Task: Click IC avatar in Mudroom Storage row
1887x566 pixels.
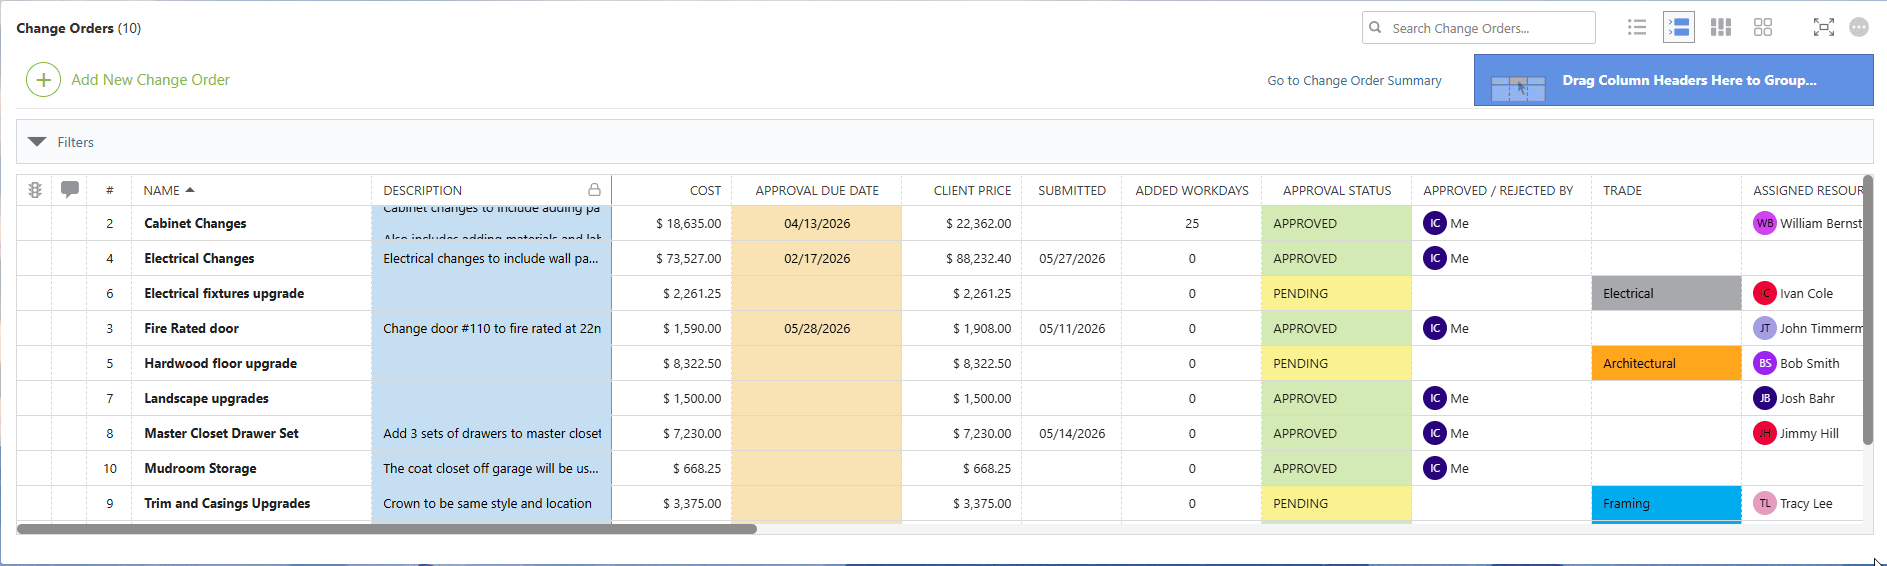Action: click(1435, 468)
